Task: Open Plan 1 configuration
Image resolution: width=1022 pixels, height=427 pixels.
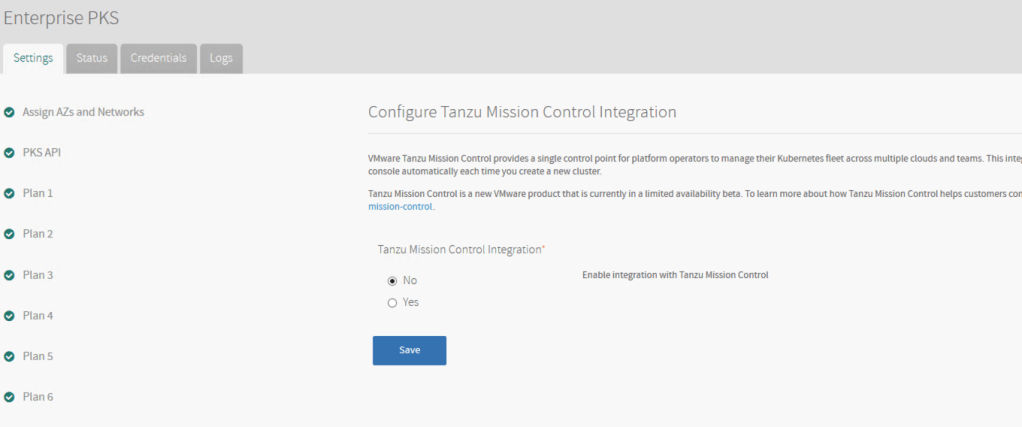Action: click(x=38, y=193)
